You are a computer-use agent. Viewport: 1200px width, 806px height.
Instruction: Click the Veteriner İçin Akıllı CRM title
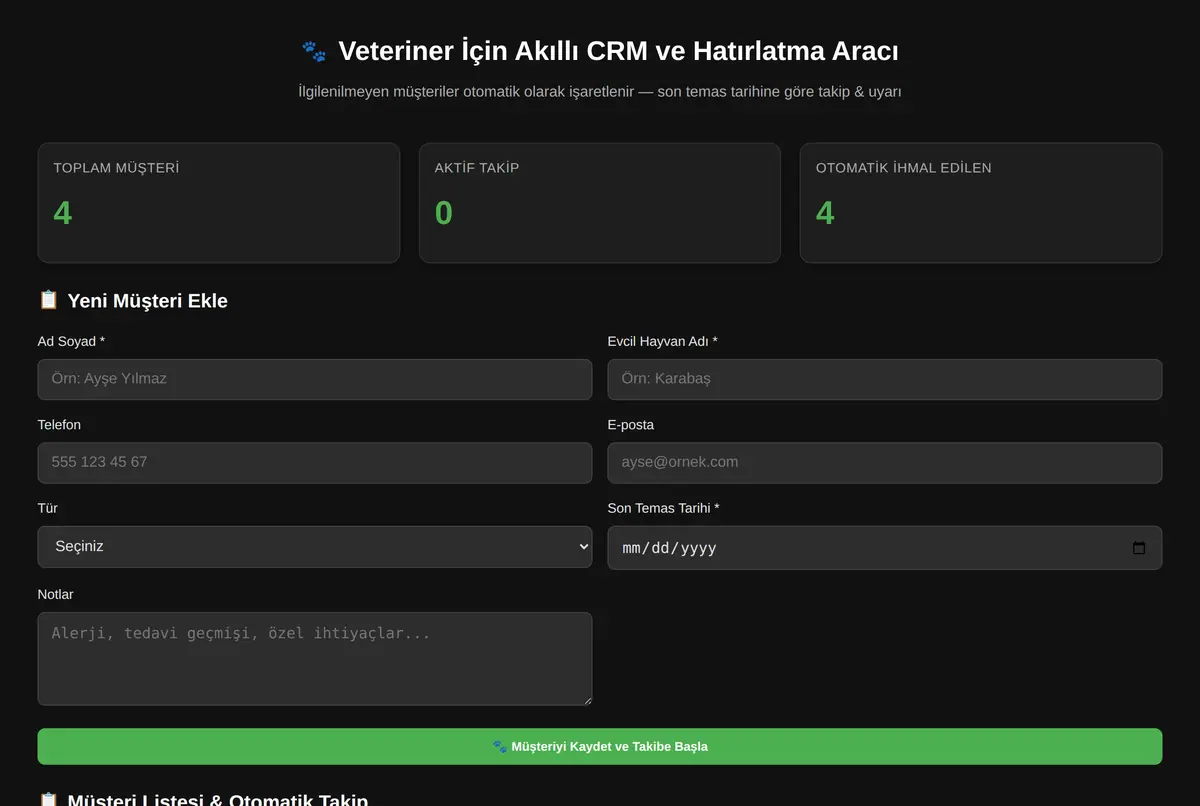click(618, 51)
